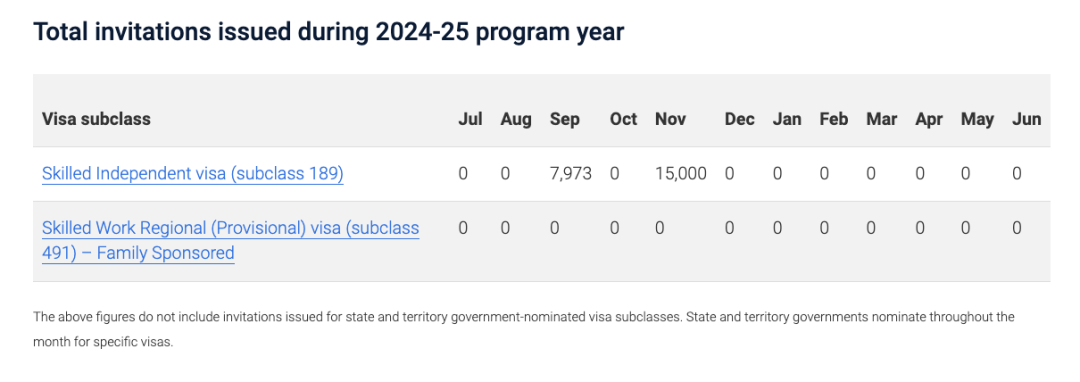1080x382 pixels.
Task: Click the Oct column header
Action: pyautogui.click(x=623, y=119)
